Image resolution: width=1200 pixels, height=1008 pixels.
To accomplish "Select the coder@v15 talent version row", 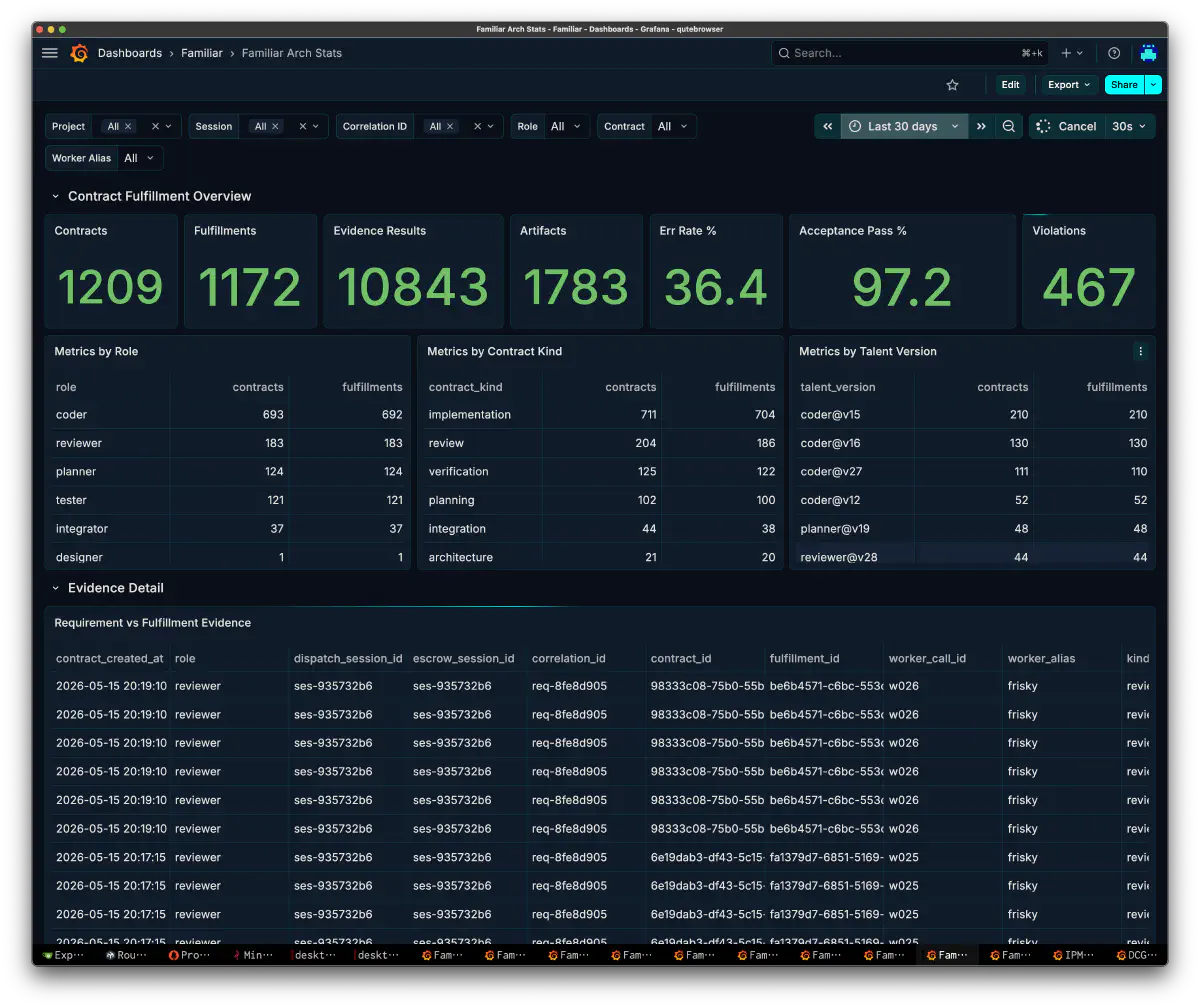I will pyautogui.click(x=973, y=414).
